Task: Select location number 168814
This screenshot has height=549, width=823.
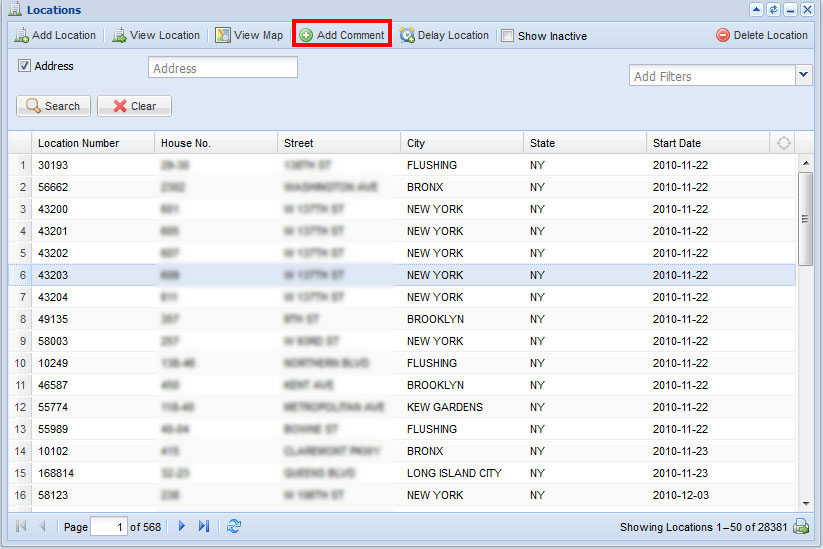Action: [56, 473]
